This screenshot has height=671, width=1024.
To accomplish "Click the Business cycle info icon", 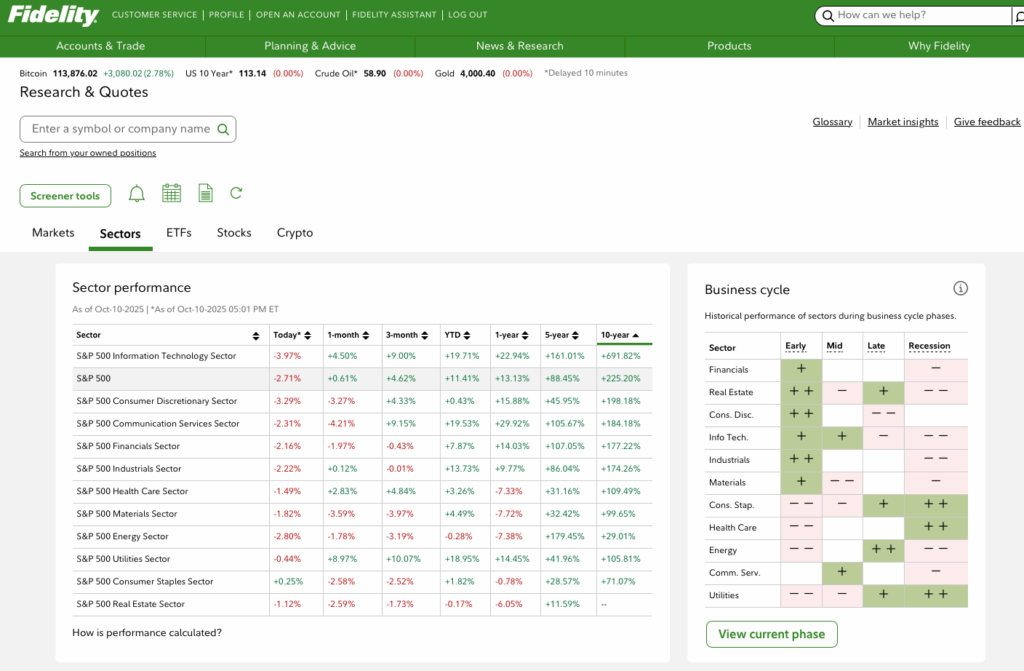I will coord(960,289).
